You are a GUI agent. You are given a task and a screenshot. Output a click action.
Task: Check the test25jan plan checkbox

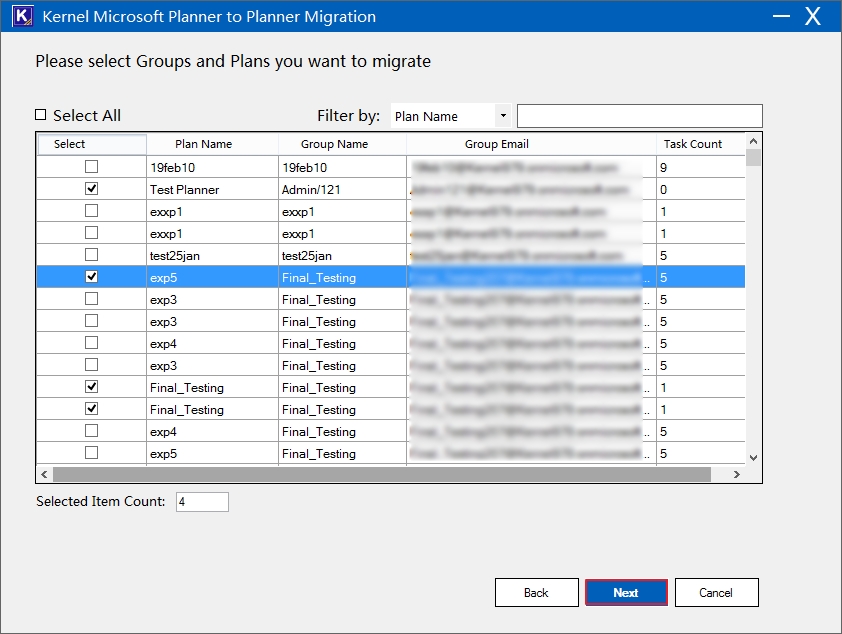[91, 255]
